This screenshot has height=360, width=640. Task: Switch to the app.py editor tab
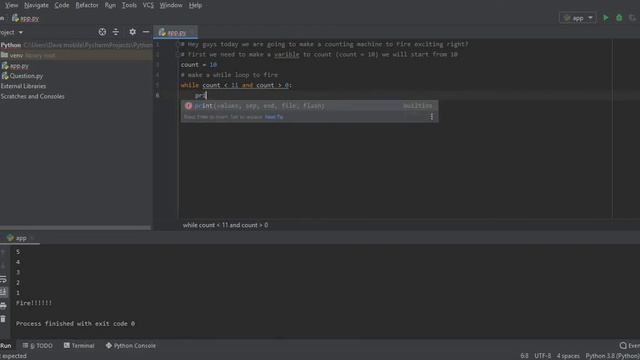coord(176,32)
